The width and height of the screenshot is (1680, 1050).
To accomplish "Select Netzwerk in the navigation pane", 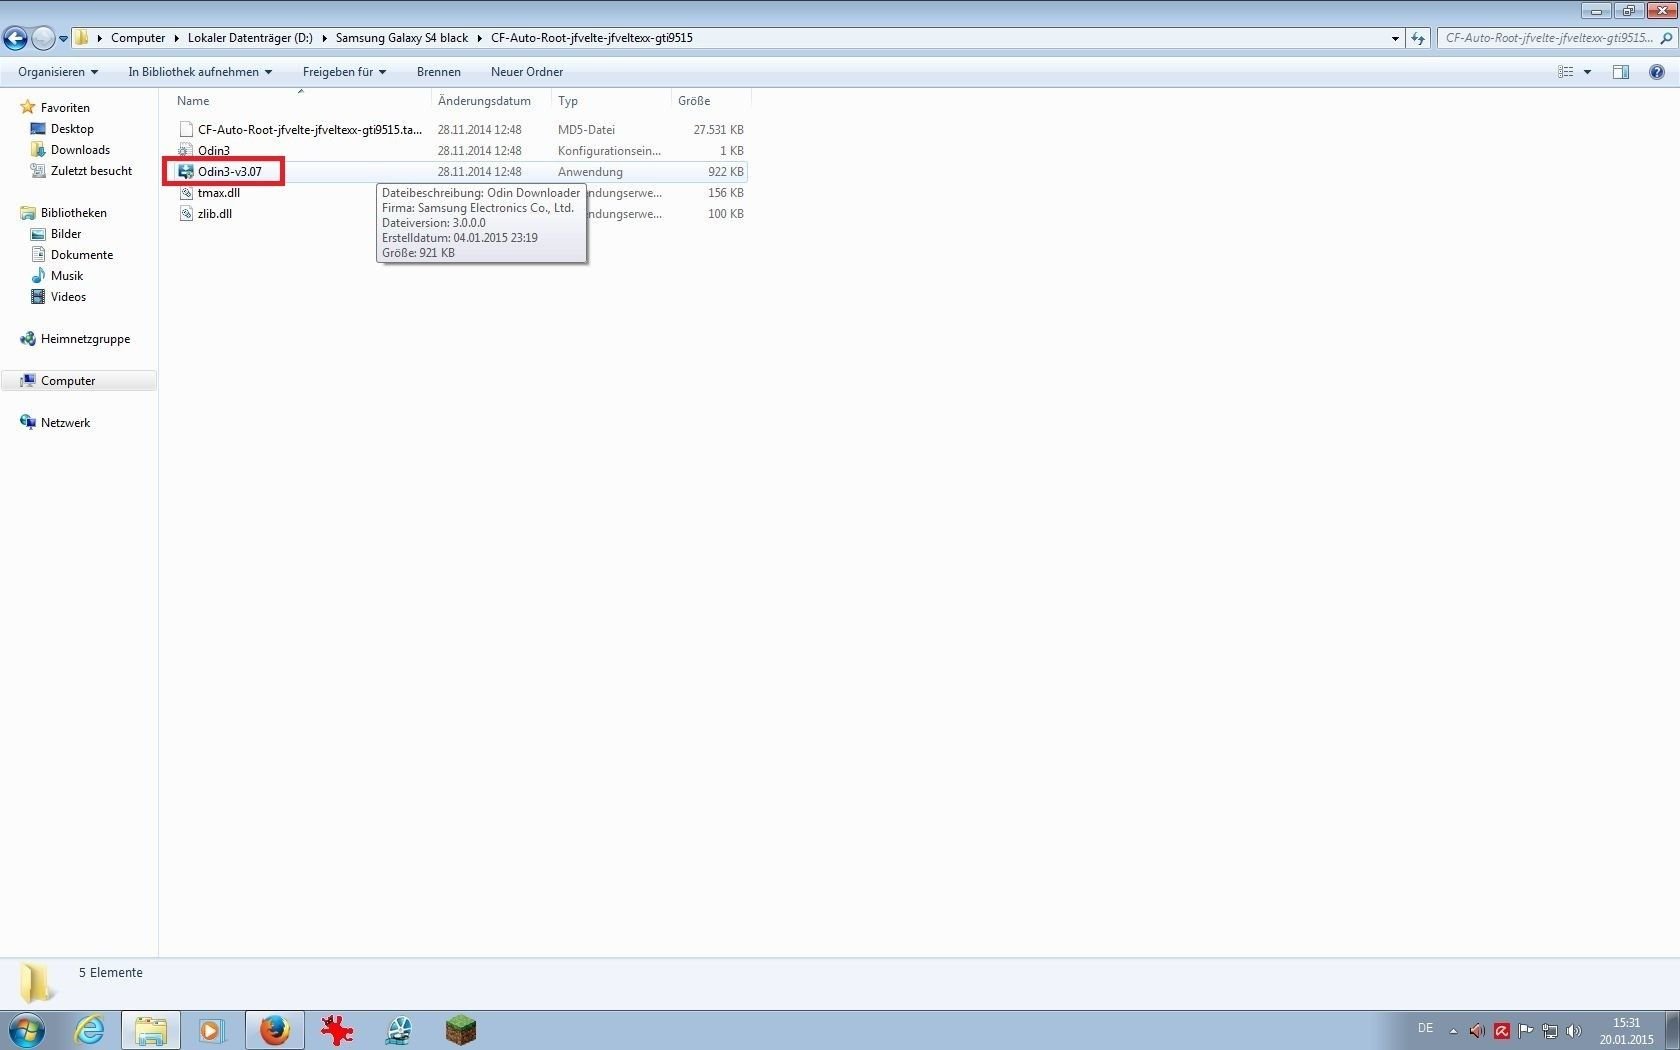I will pyautogui.click(x=65, y=423).
